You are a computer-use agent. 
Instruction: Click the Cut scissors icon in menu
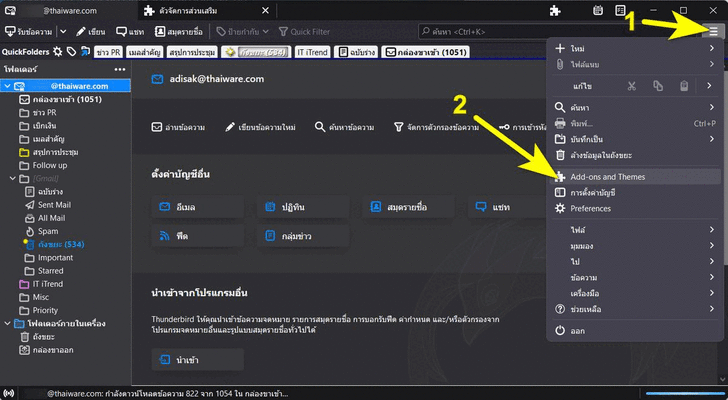(x=631, y=86)
